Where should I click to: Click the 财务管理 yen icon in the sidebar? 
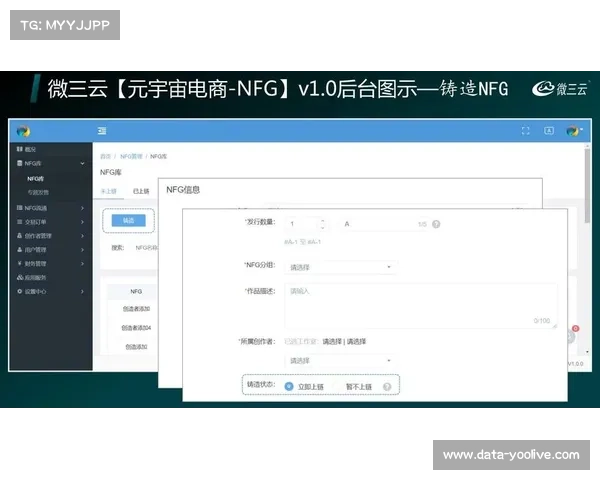point(20,263)
